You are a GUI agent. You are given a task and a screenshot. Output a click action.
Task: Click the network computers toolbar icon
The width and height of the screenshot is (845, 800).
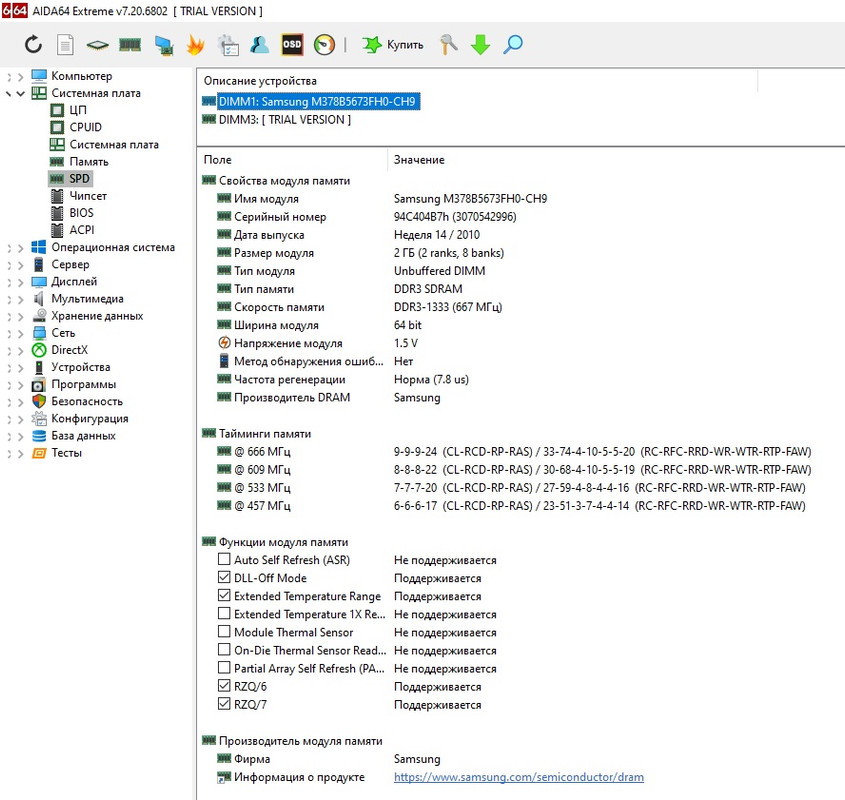163,45
